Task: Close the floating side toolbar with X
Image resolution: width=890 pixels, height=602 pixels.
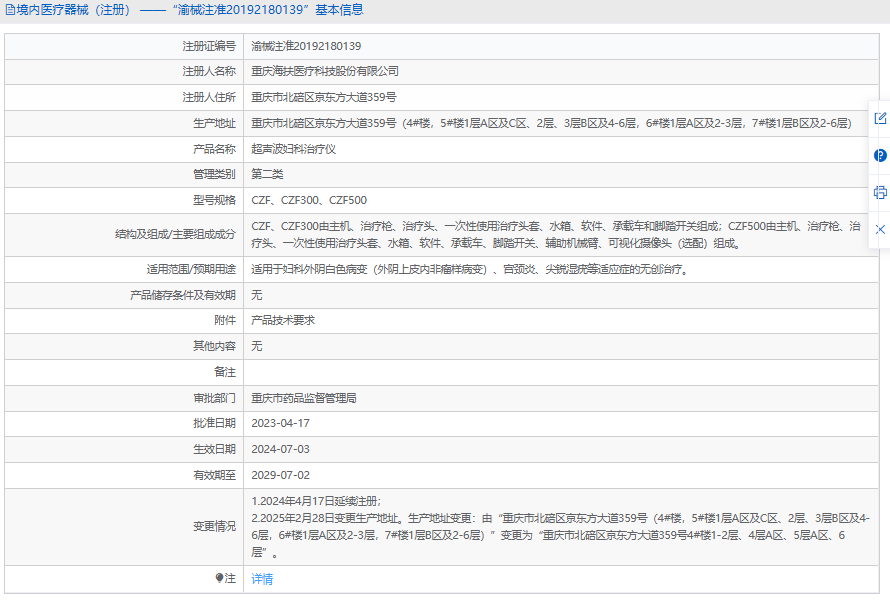Action: pyautogui.click(x=880, y=229)
